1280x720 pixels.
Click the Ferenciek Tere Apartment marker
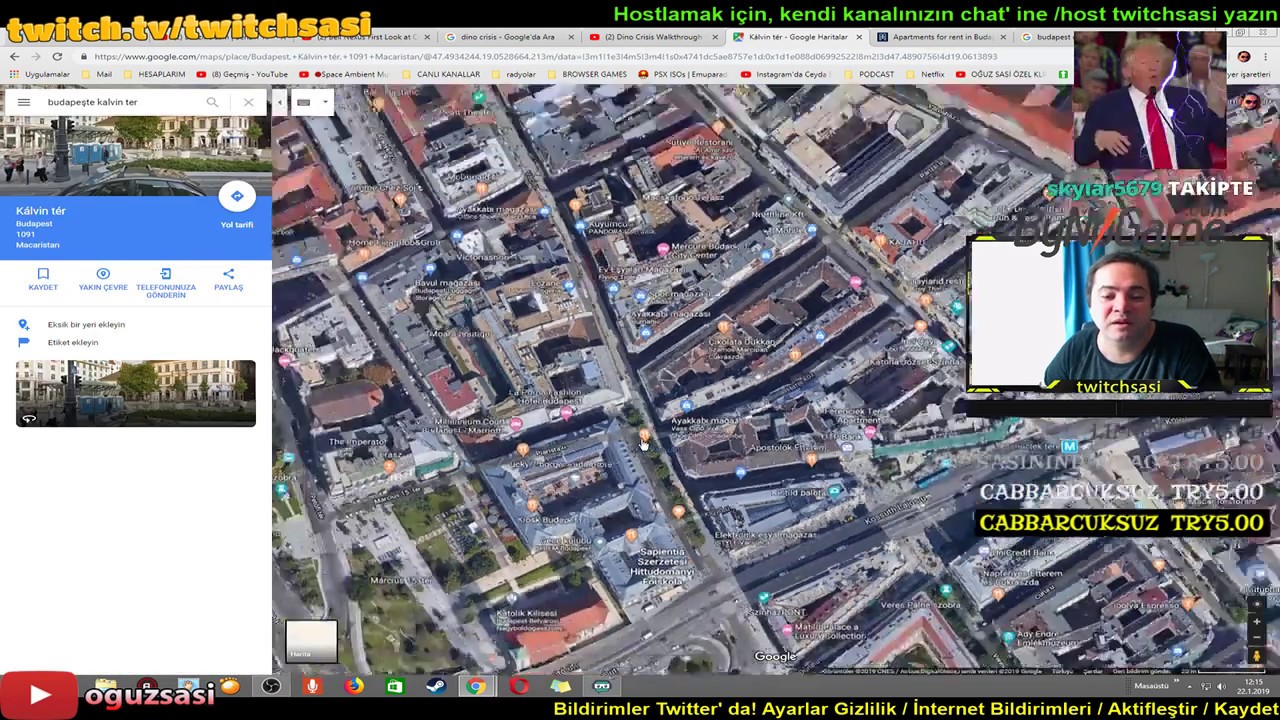pyautogui.click(x=871, y=431)
